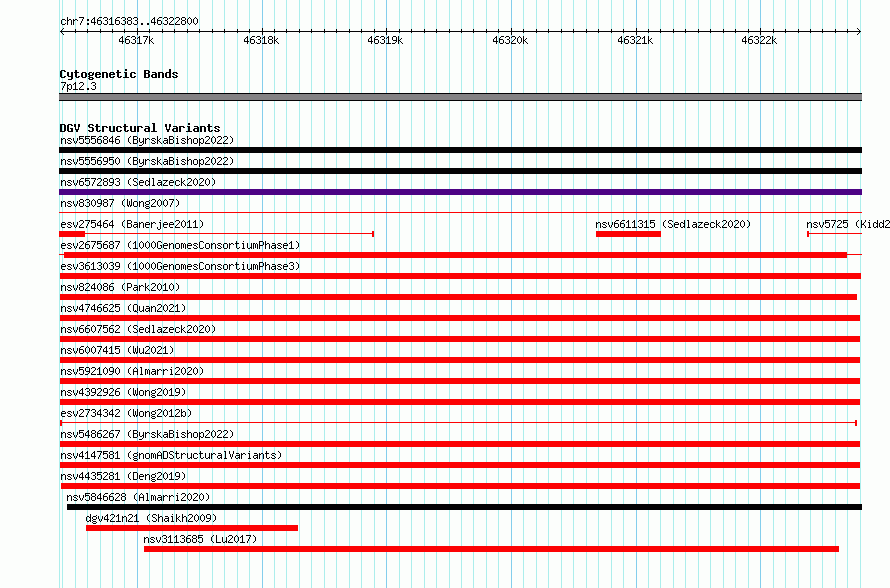Viewport: 890px width, 588px height.
Task: Click dgv421n21 (Shaikh2009) label
Action: (151, 518)
